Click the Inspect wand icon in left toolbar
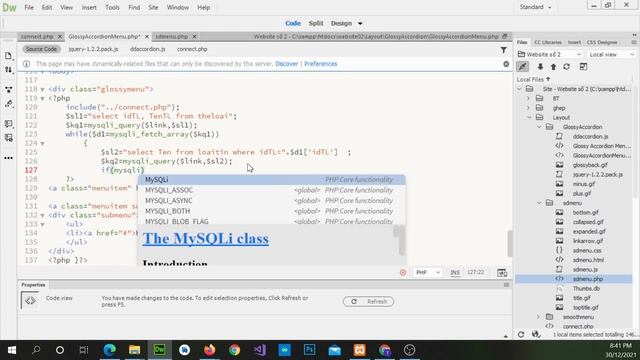Viewport: 640px width, 360px height. tap(8, 104)
